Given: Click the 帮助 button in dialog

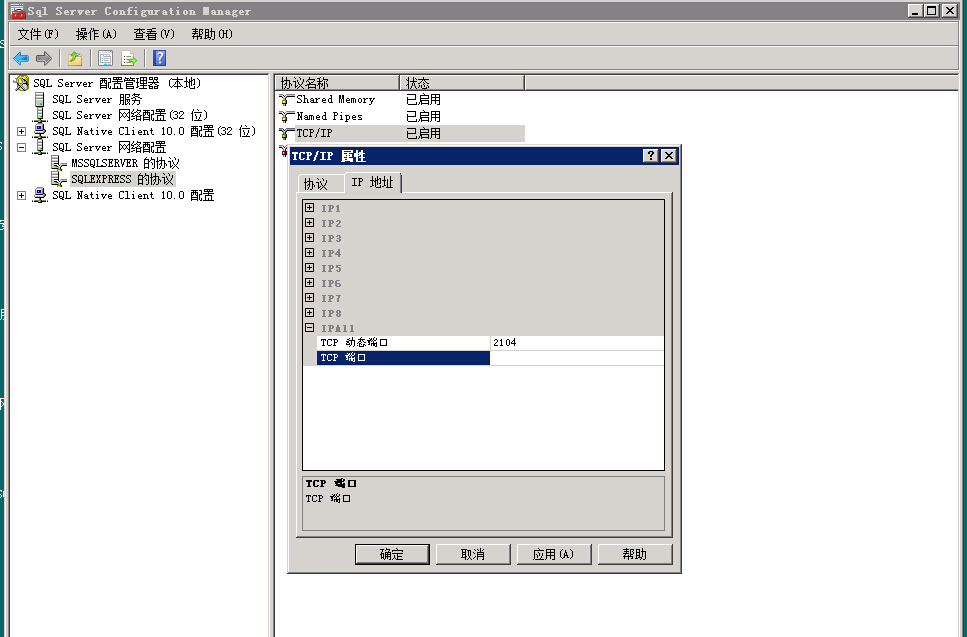Looking at the screenshot, I should pos(635,554).
